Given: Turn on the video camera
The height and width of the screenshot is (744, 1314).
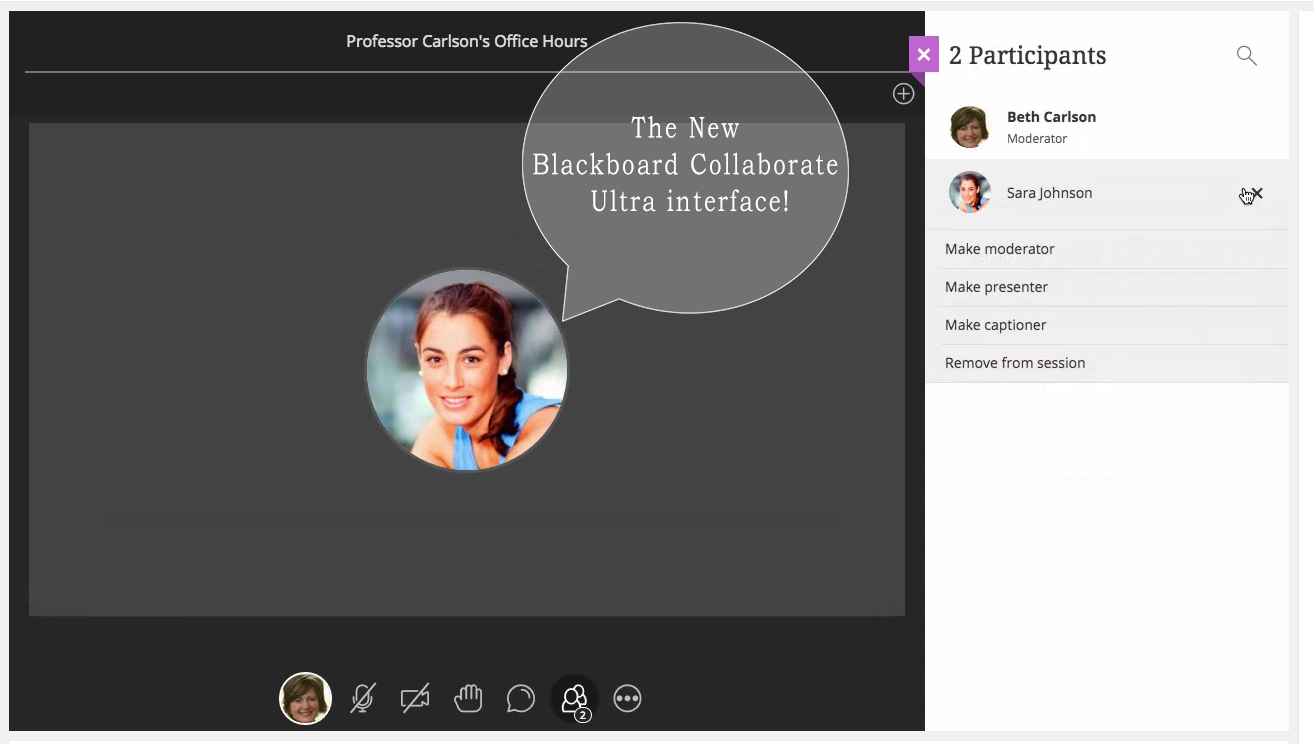Looking at the screenshot, I should 415,698.
